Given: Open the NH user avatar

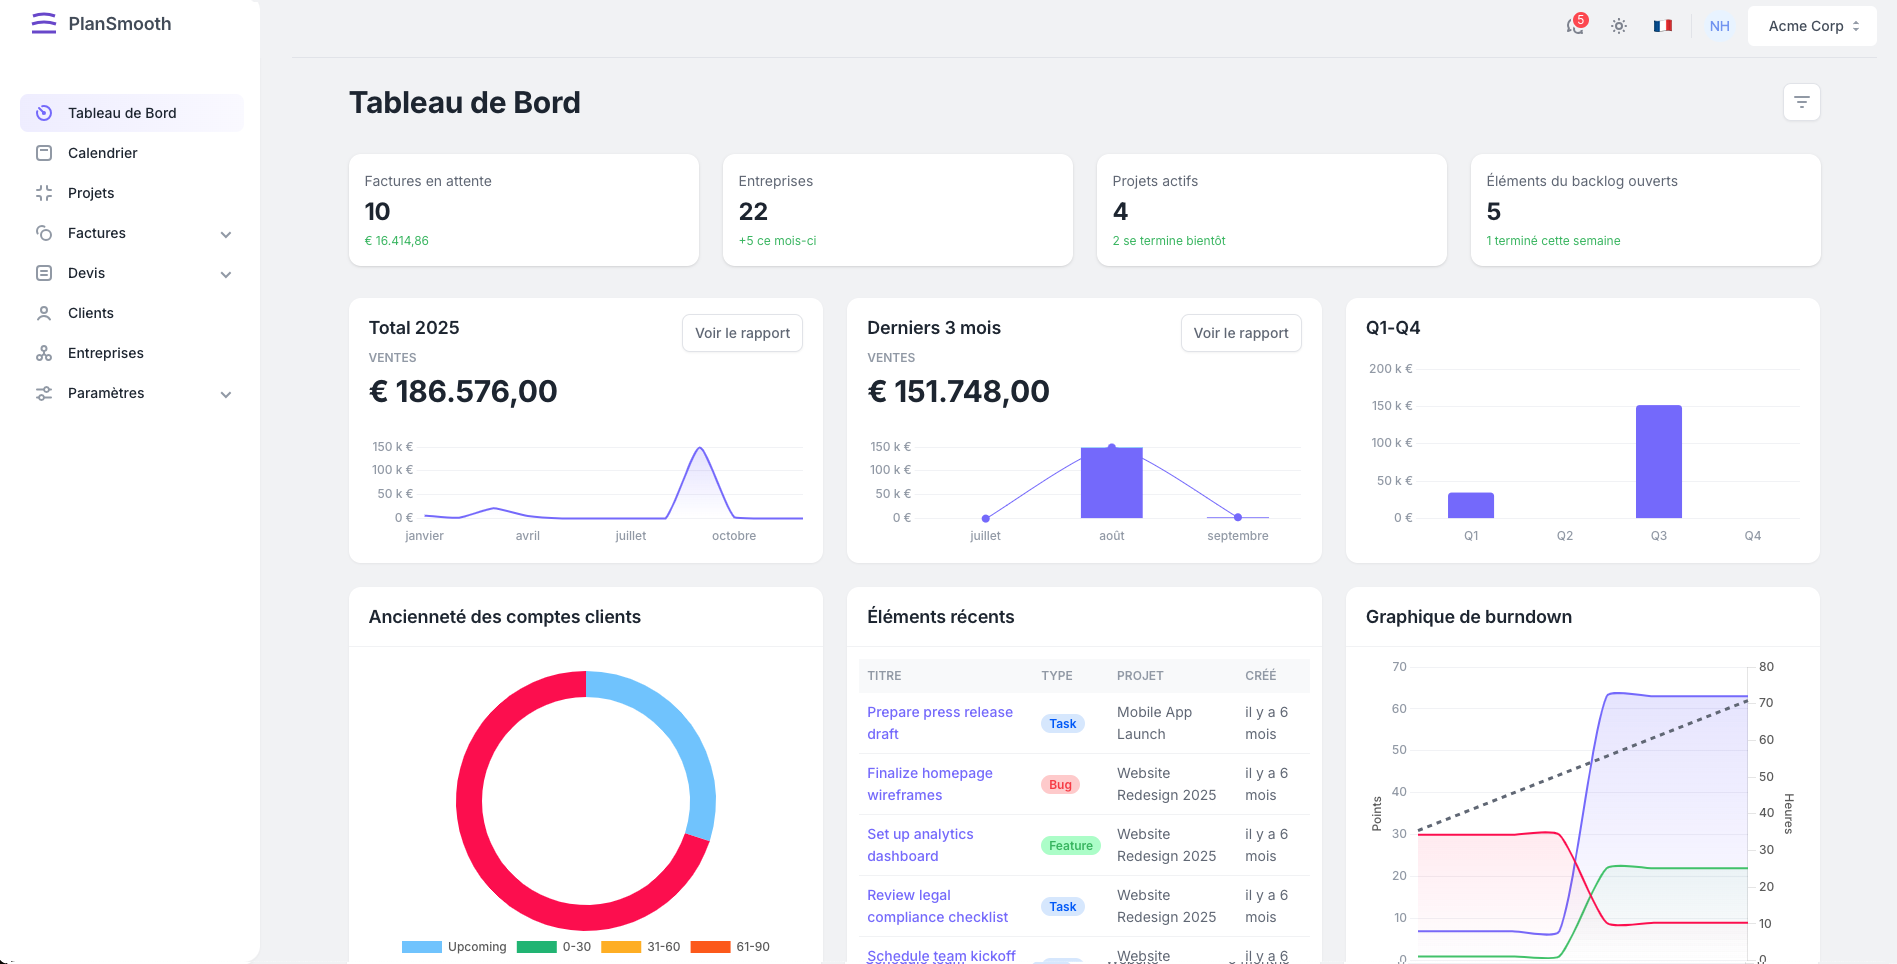Looking at the screenshot, I should point(1719,27).
